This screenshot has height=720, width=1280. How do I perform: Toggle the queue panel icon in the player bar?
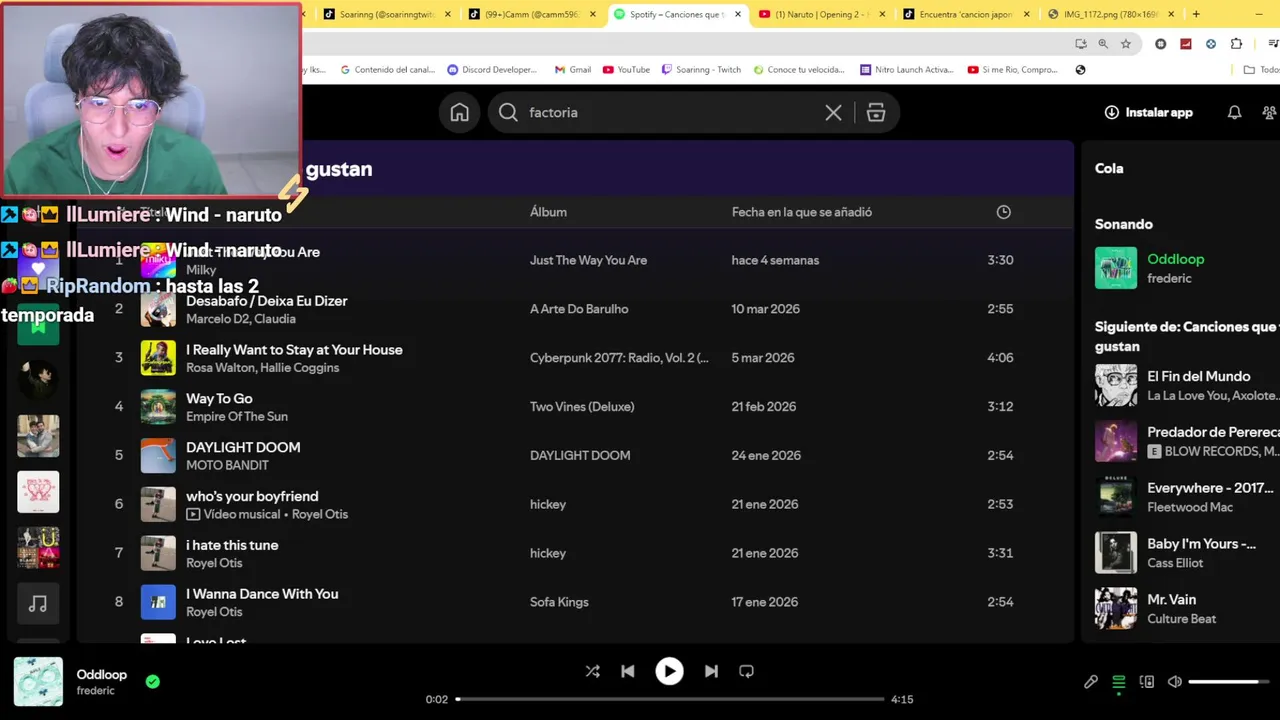click(x=1119, y=682)
